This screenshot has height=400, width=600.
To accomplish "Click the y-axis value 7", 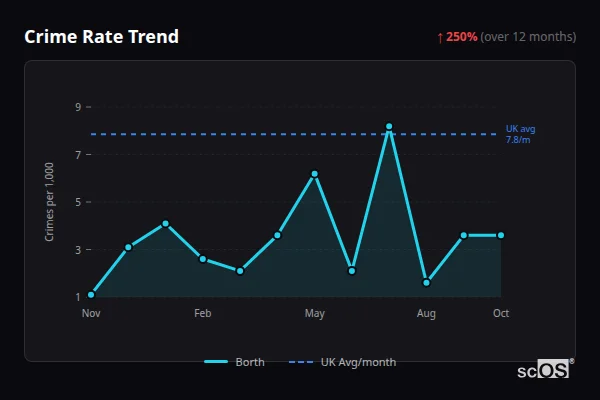I will click(78, 155).
